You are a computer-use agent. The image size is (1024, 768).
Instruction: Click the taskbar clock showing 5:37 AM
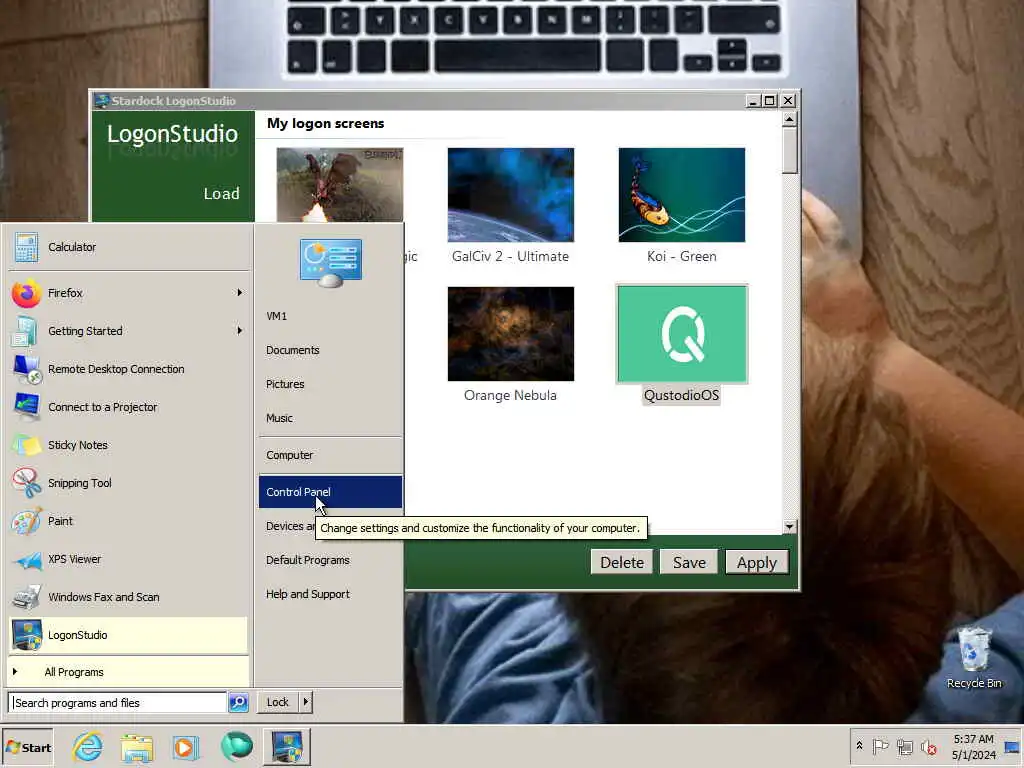tap(973, 746)
